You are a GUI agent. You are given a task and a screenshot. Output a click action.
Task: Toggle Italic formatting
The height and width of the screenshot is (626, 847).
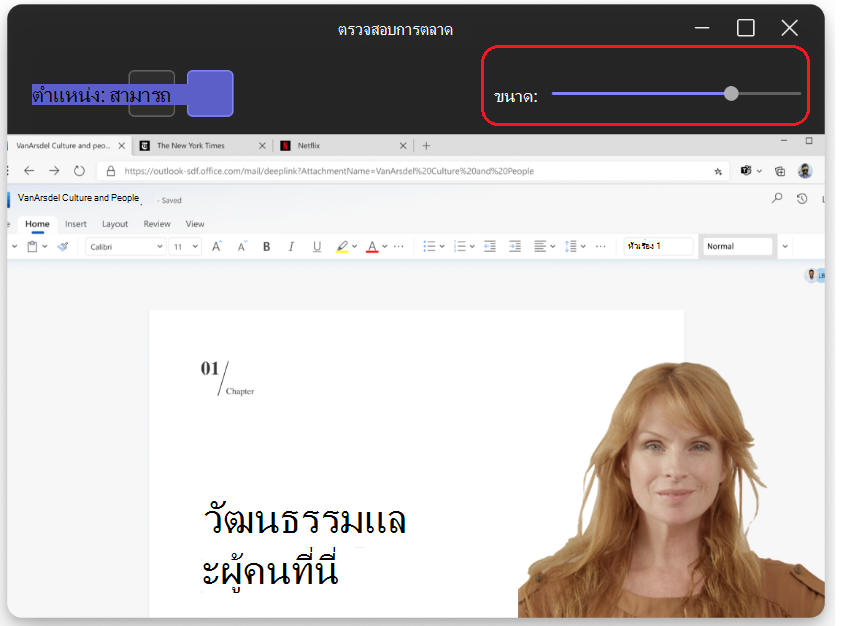coord(291,247)
